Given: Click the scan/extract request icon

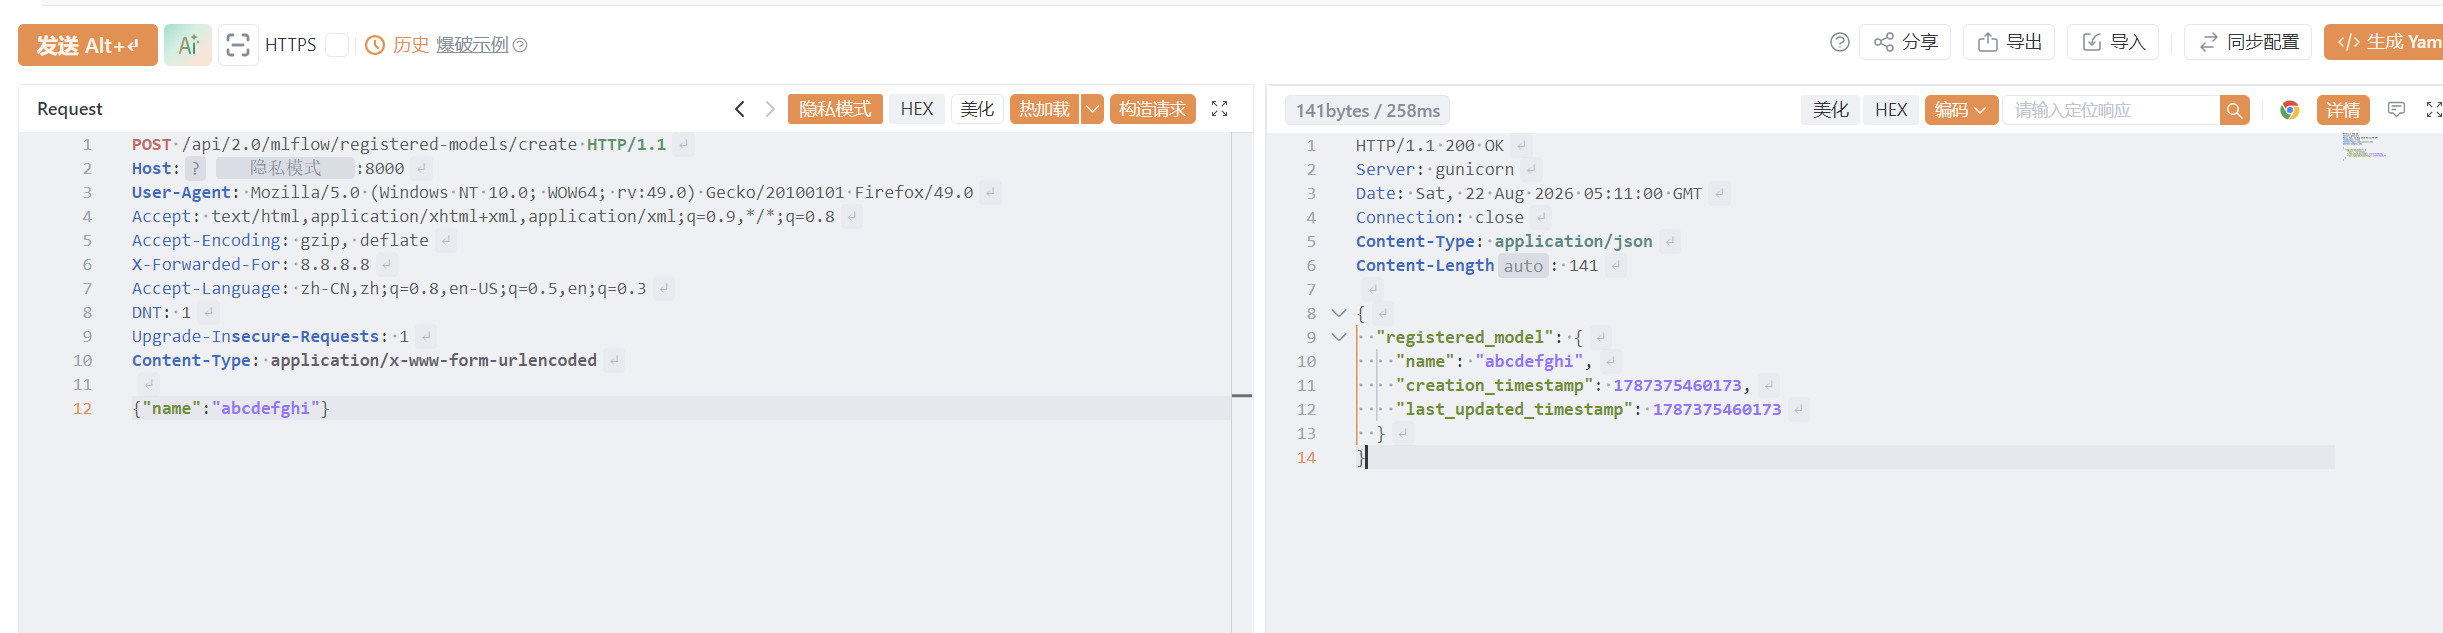Looking at the screenshot, I should (x=238, y=45).
